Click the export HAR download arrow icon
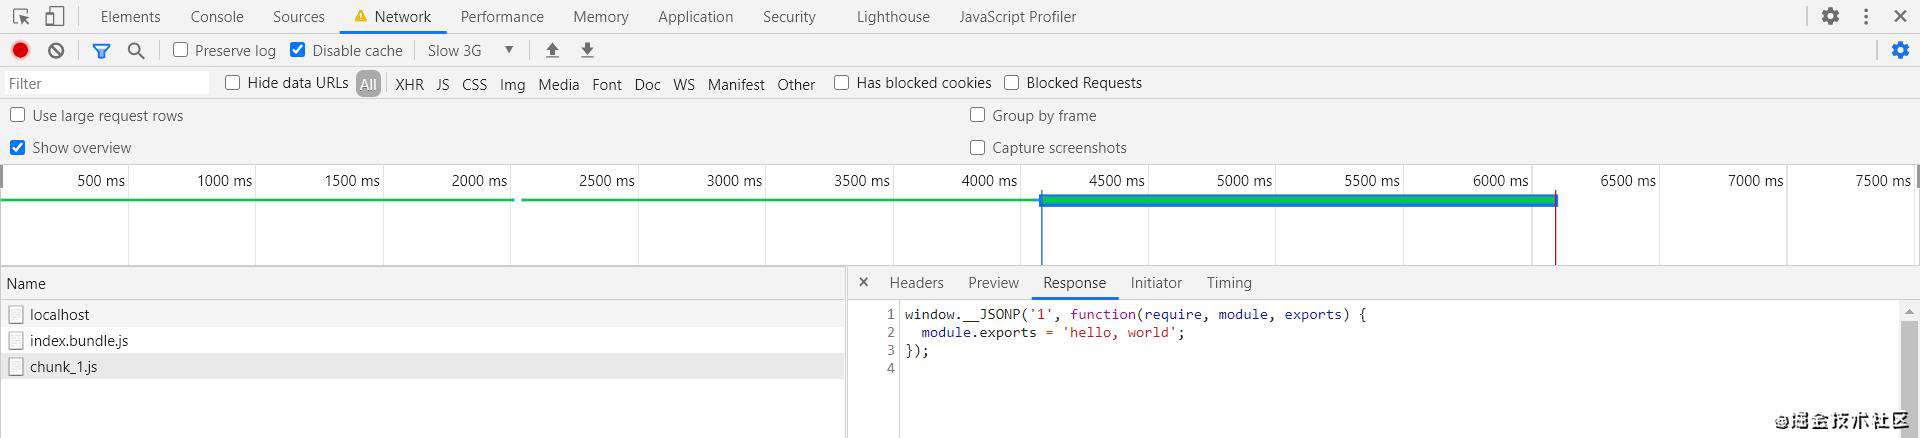 588,50
